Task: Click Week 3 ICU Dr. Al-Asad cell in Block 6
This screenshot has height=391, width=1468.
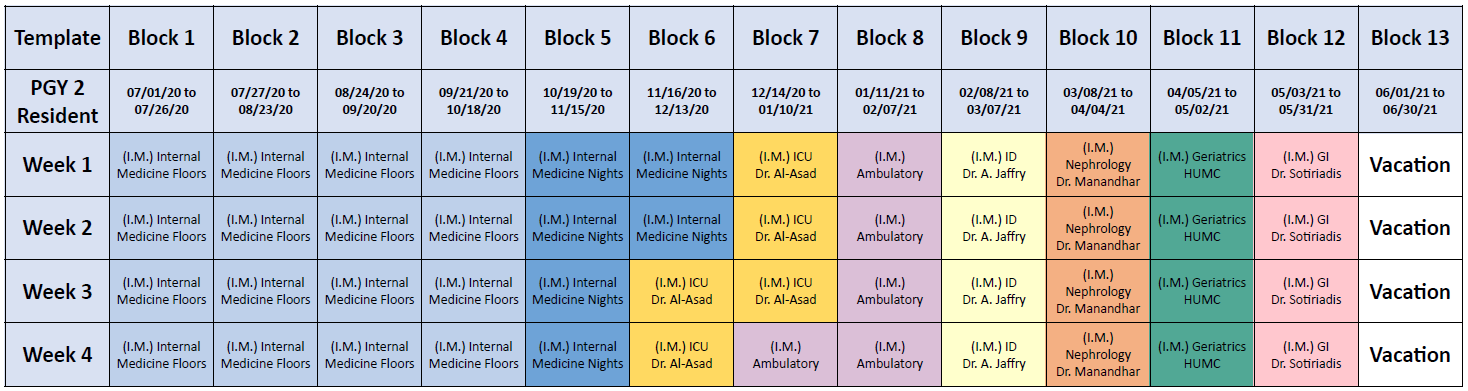Action: tap(682, 291)
